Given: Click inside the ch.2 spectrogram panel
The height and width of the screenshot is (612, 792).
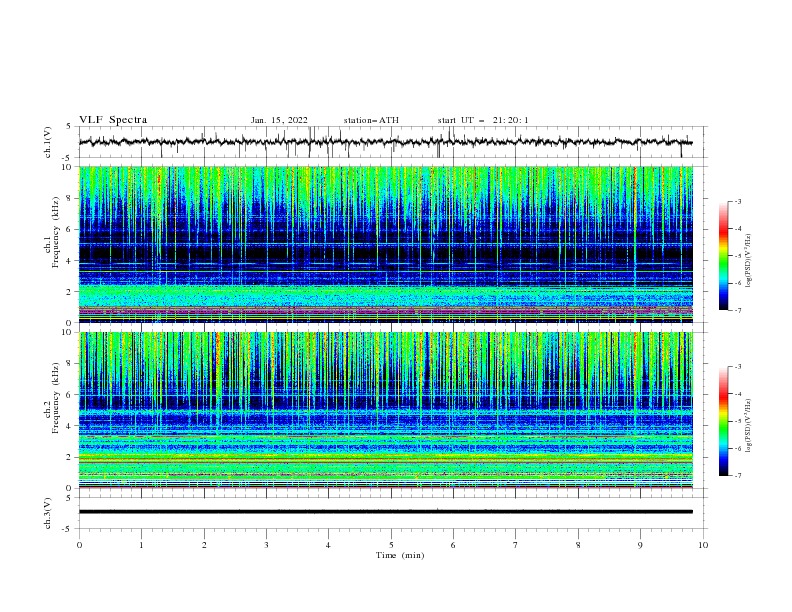Looking at the screenshot, I should coord(385,410).
